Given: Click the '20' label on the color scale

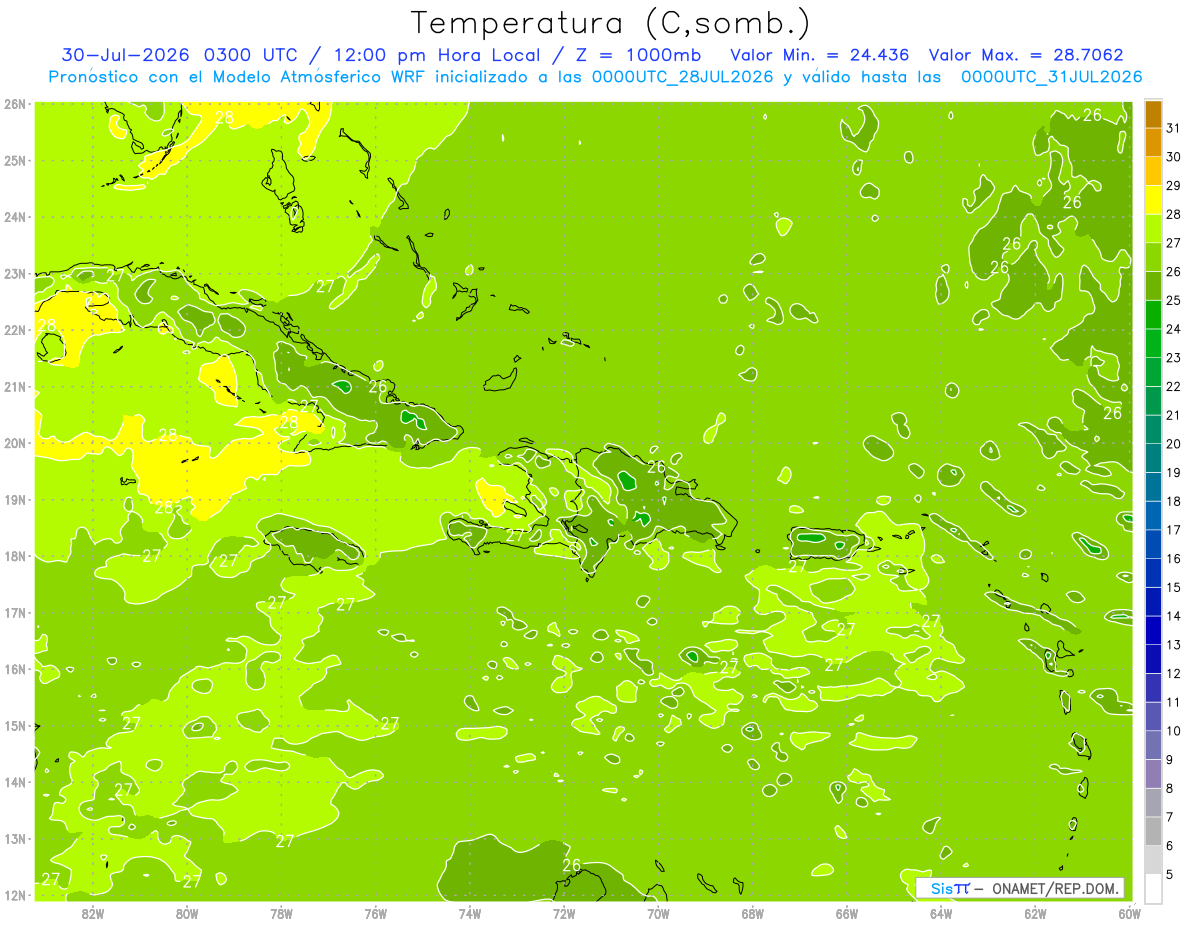Looking at the screenshot, I should coord(1174,444).
